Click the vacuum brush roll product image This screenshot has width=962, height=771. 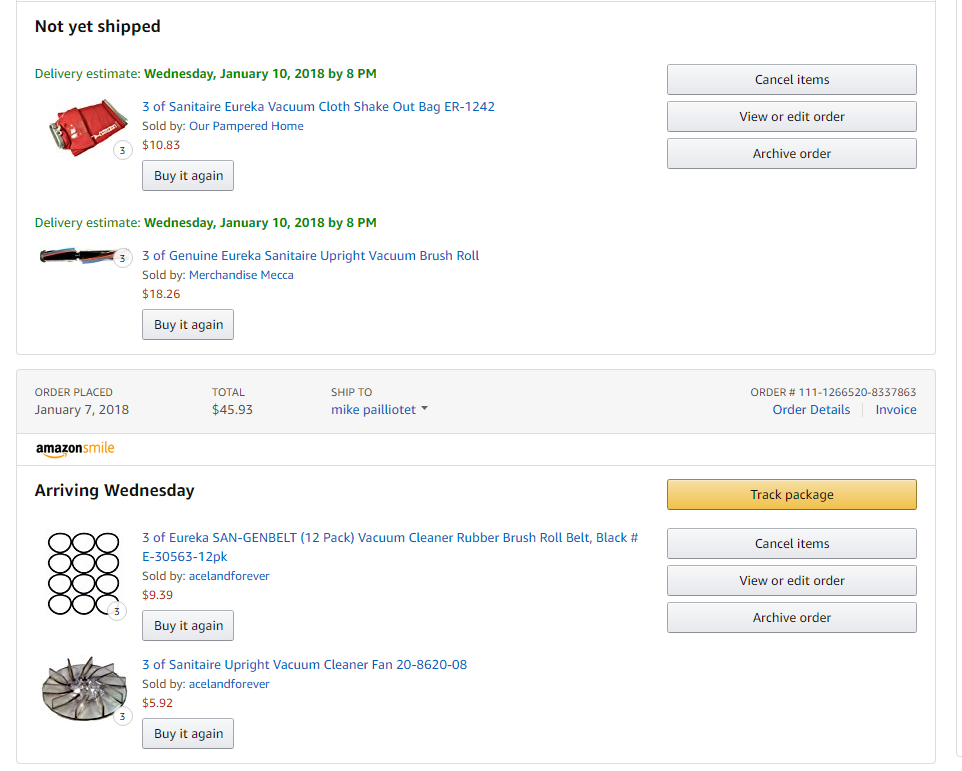78,257
